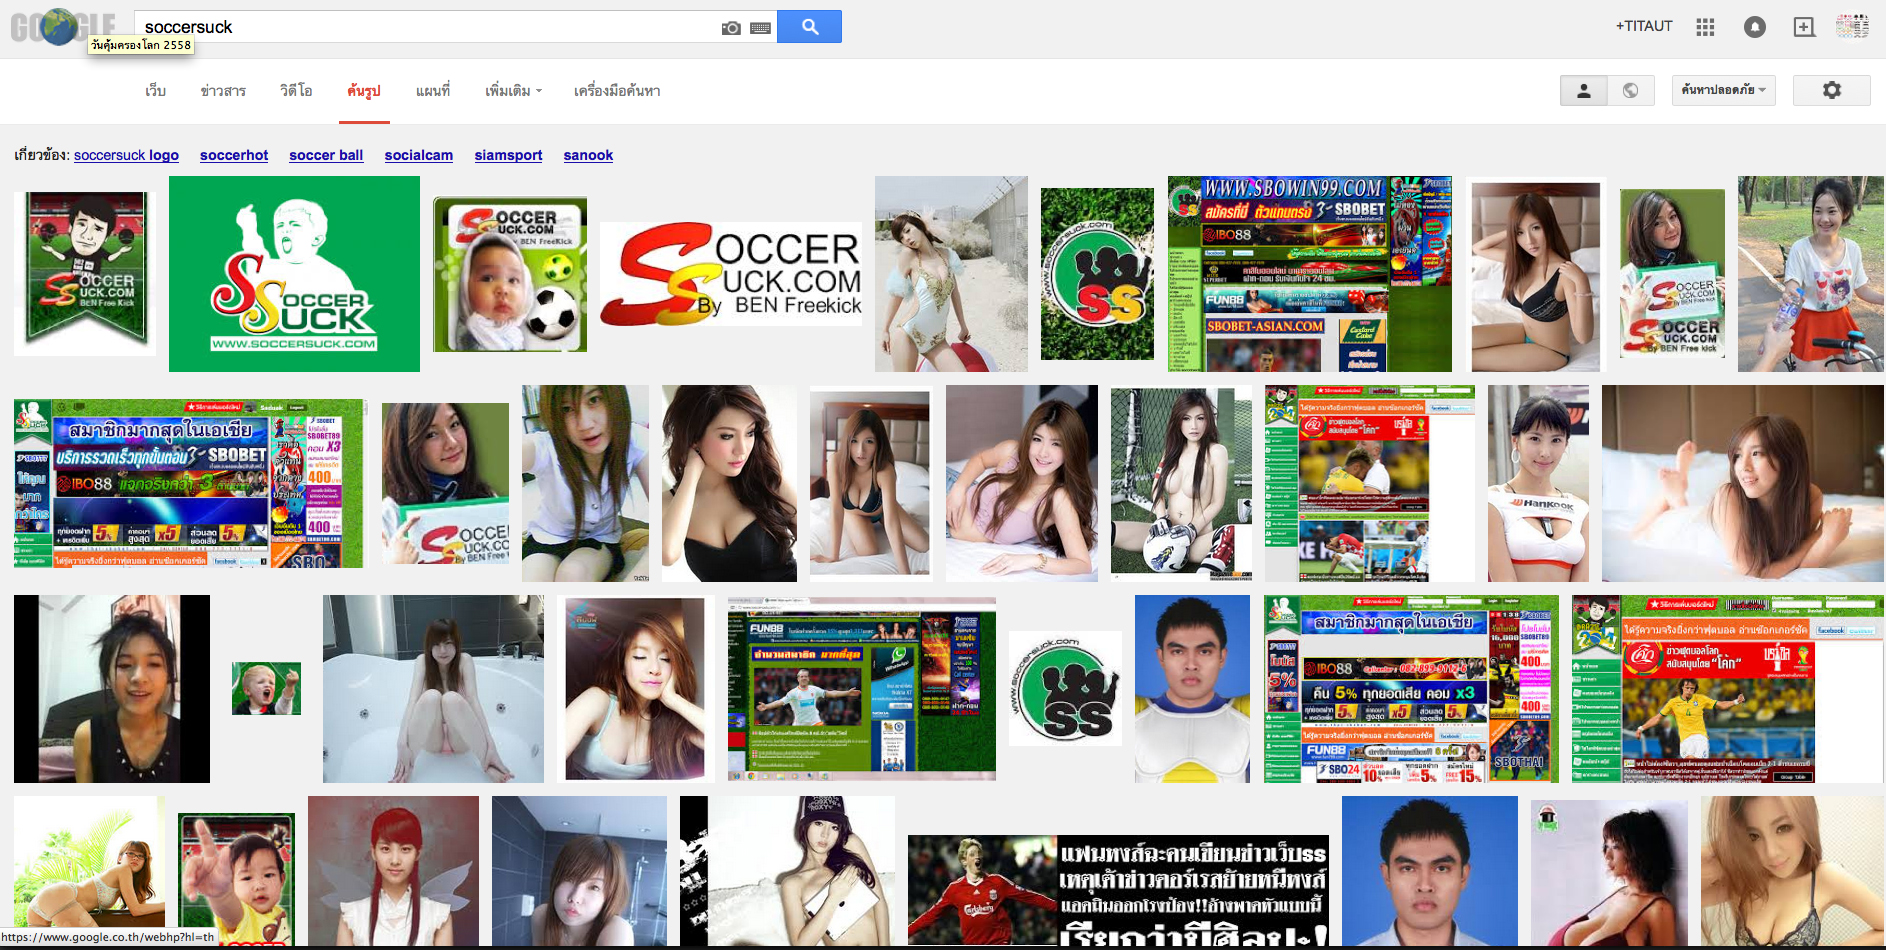Open woman with bicycle in park image
Viewport: 1886px width, 950px height.
[x=1811, y=274]
